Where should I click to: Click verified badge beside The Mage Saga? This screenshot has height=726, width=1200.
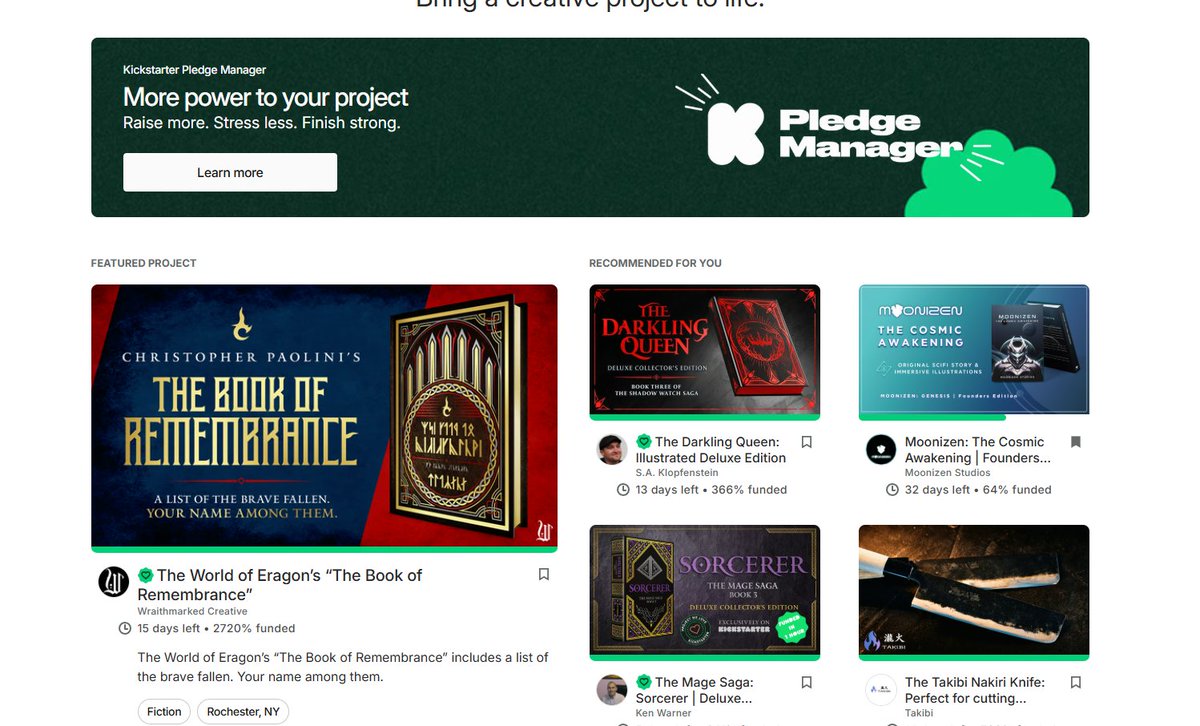tap(644, 683)
